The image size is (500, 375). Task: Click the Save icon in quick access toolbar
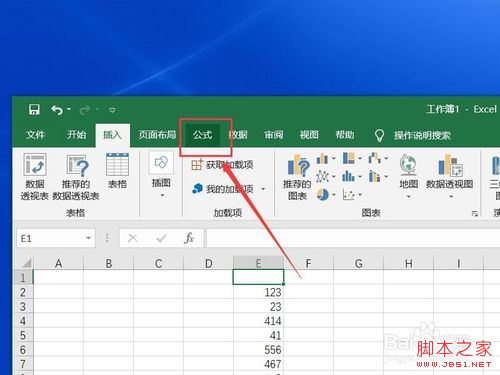coord(34,109)
